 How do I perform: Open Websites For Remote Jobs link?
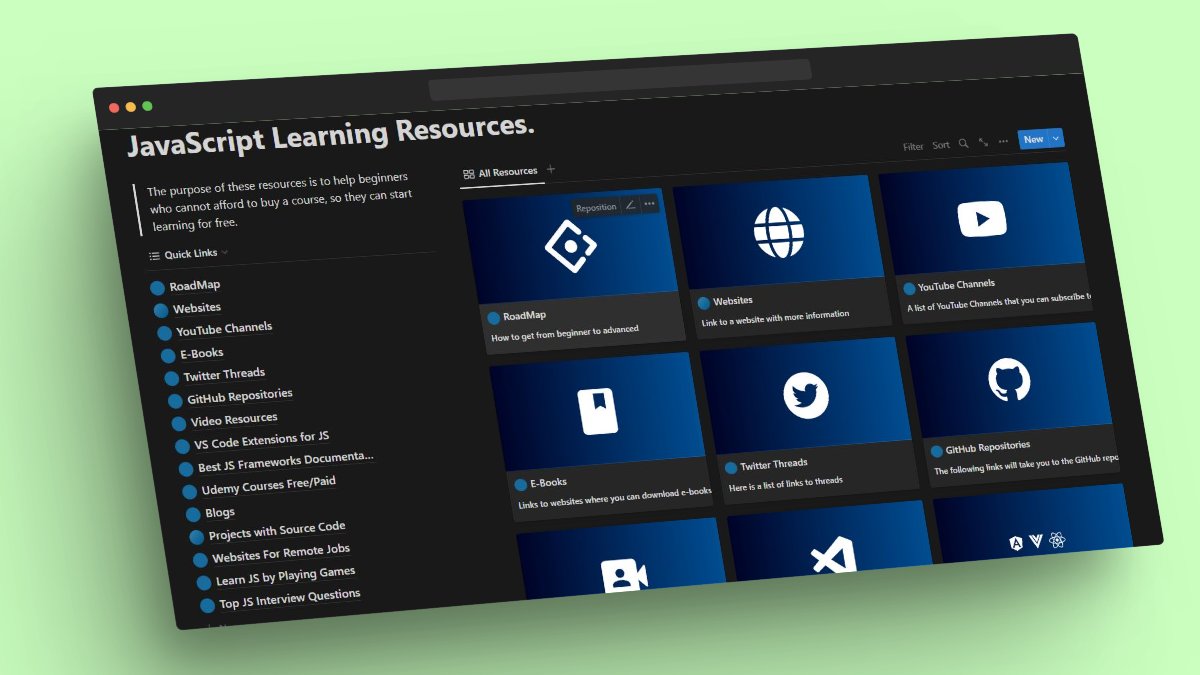(x=280, y=552)
